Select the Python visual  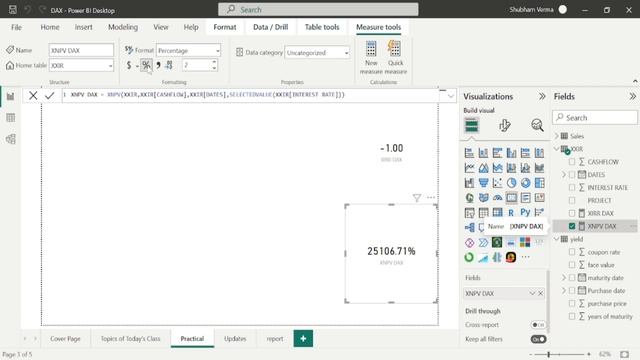526,213
